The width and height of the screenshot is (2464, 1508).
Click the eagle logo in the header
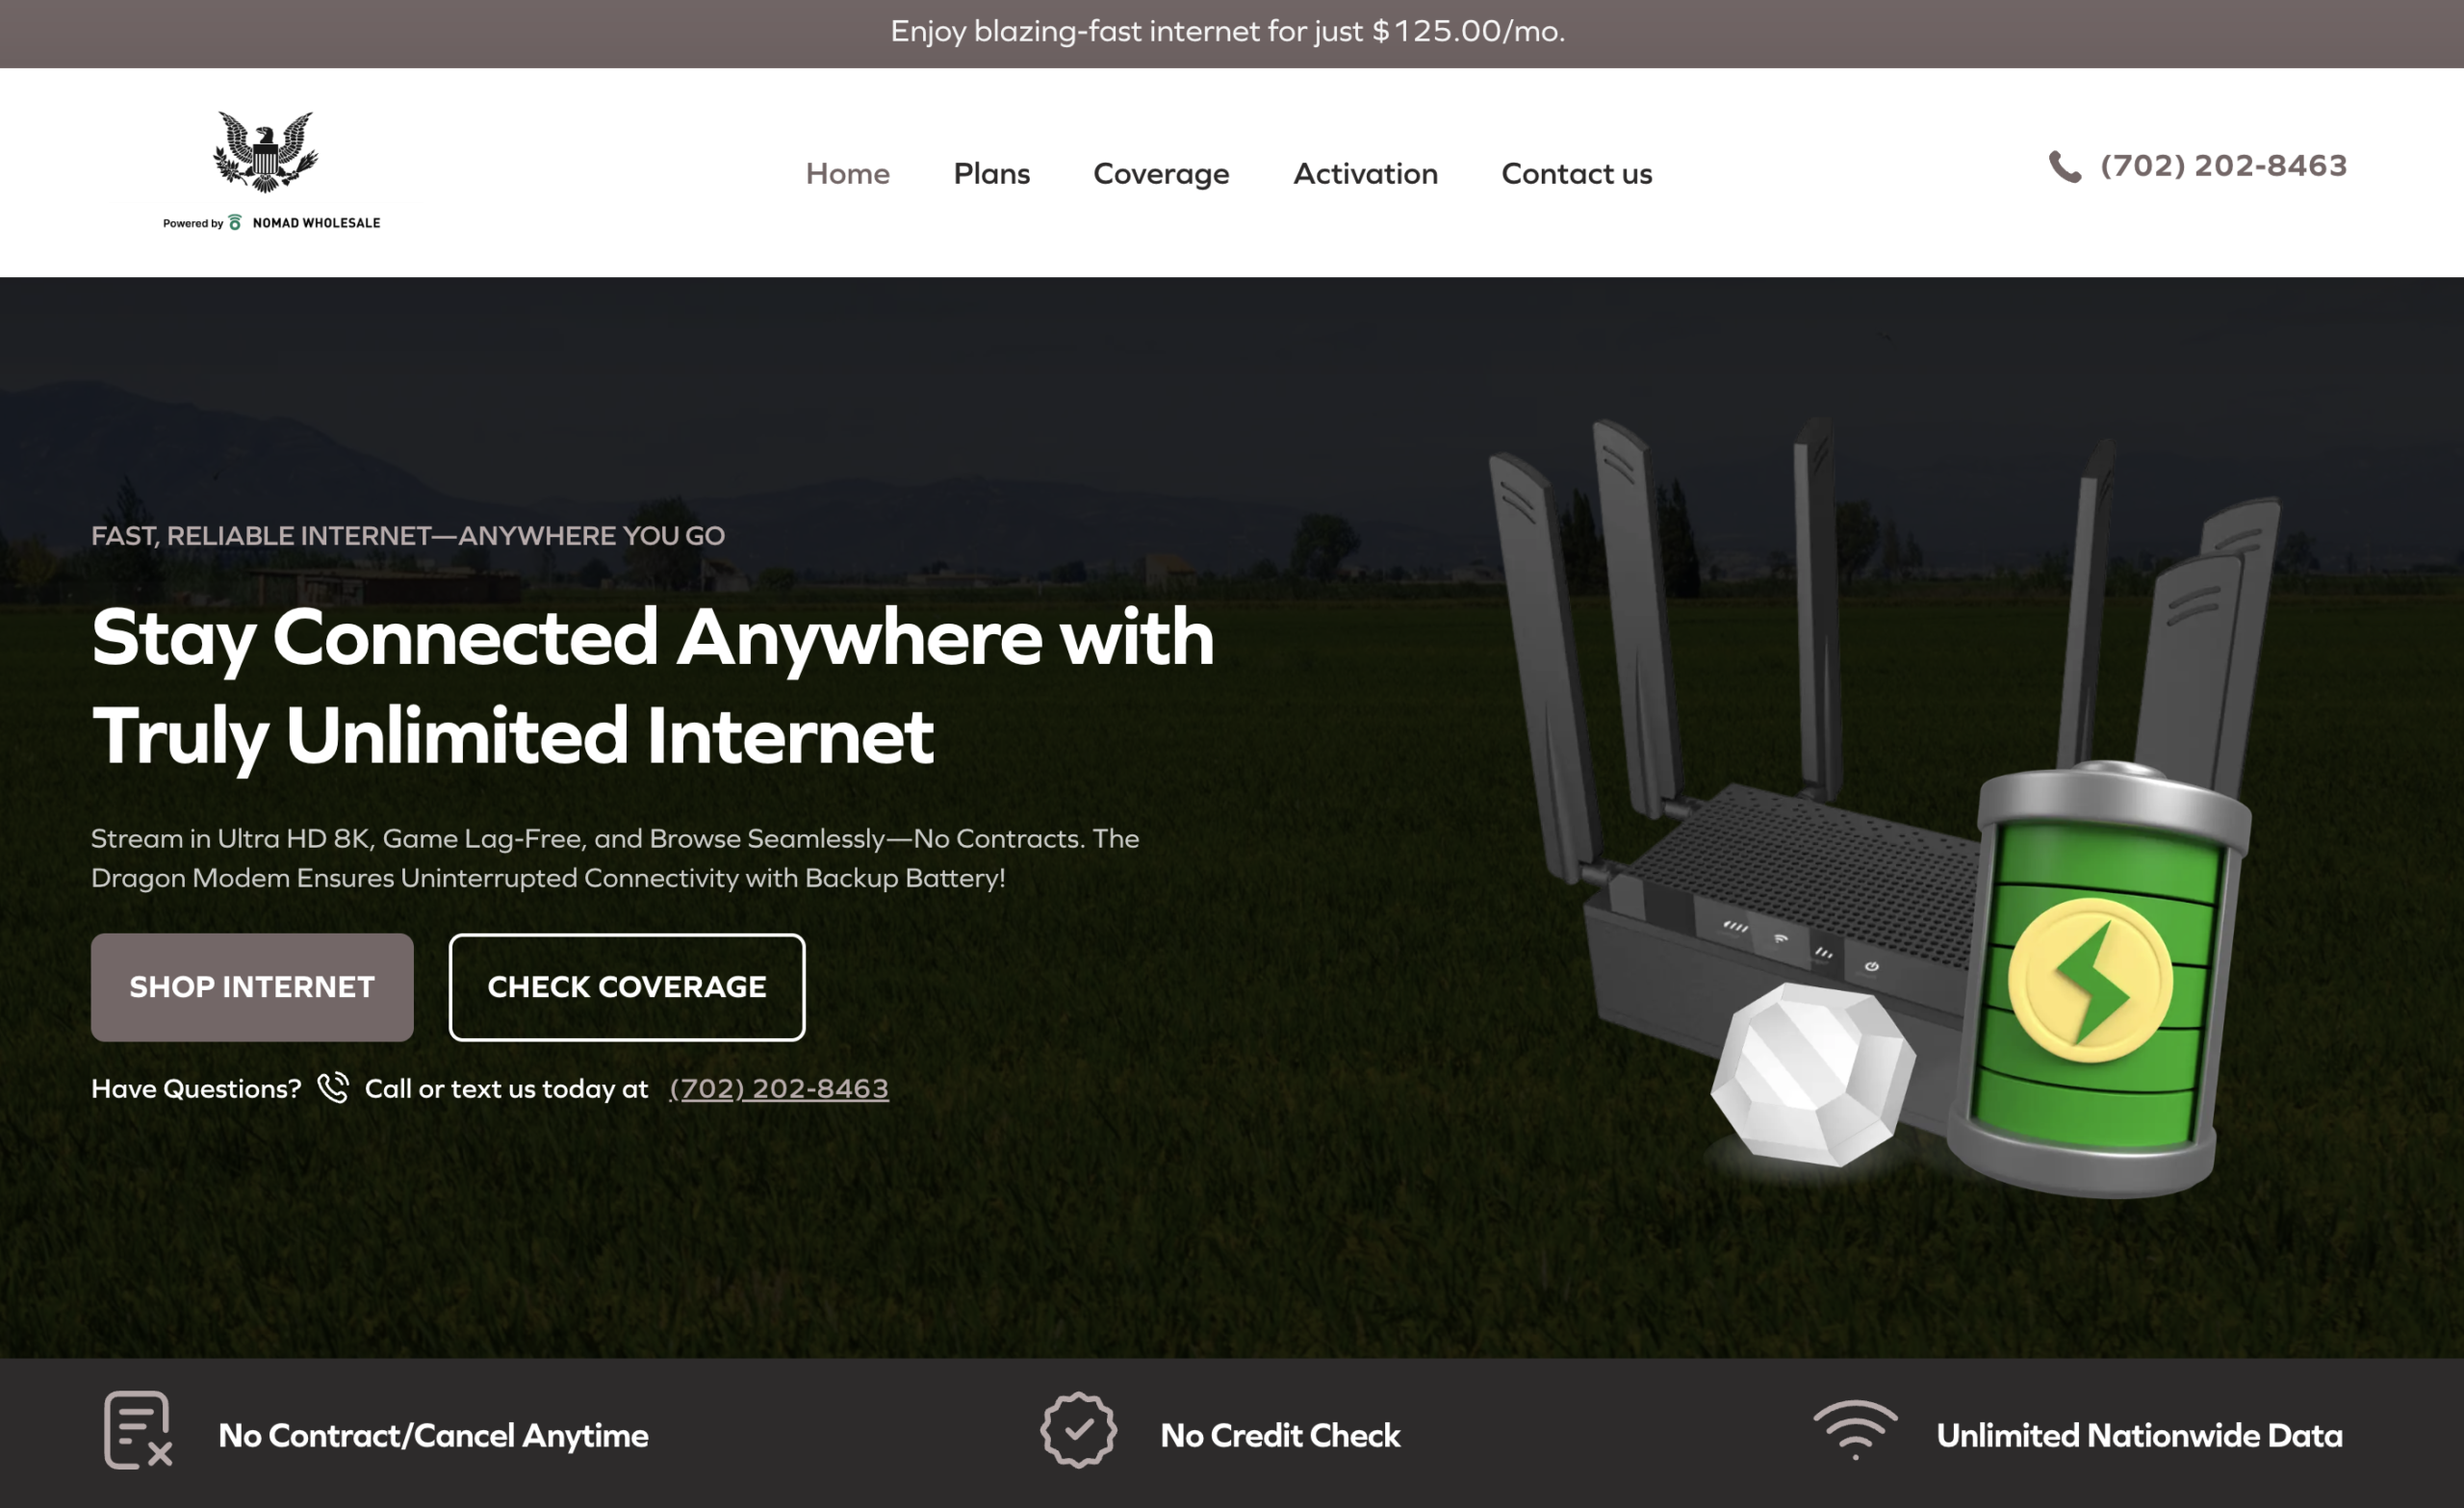tap(266, 152)
